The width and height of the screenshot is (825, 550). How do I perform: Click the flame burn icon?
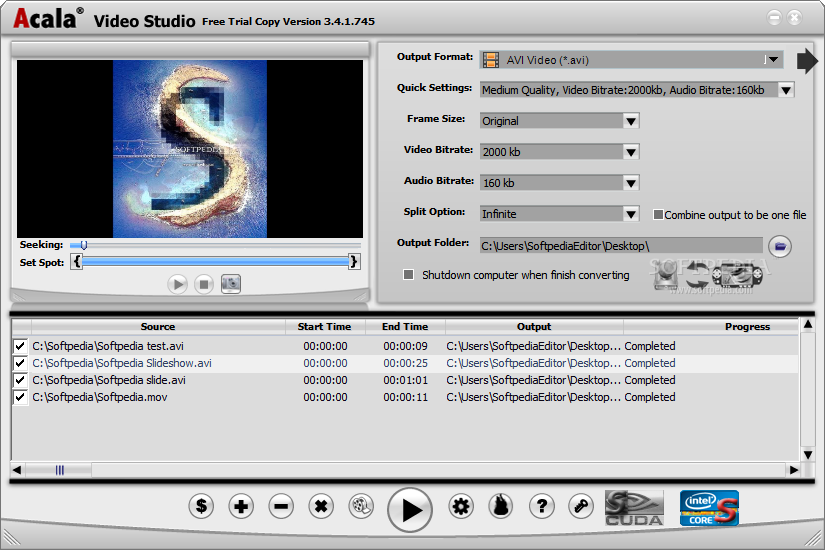pos(501,506)
